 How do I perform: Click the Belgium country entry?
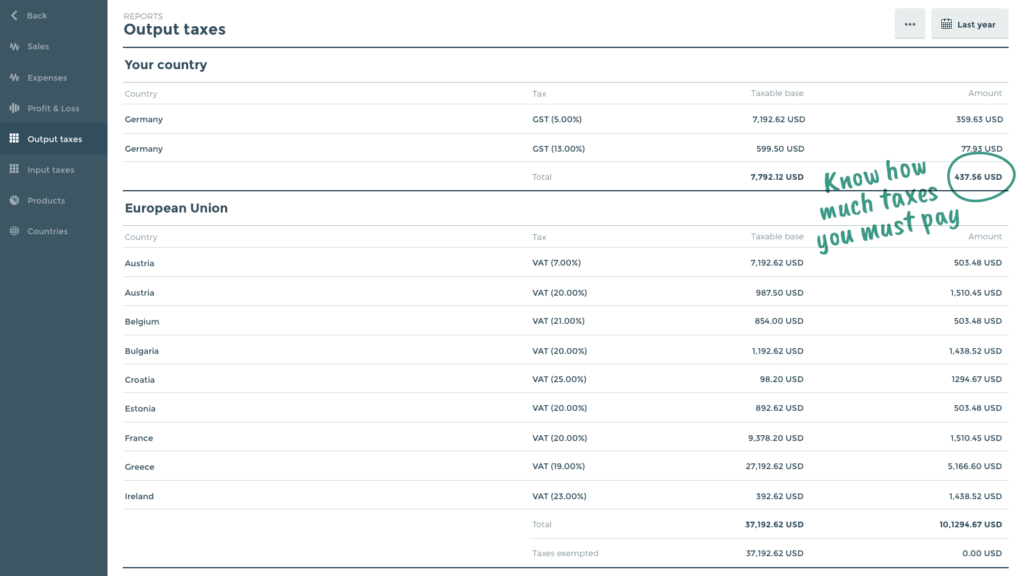[141, 322]
